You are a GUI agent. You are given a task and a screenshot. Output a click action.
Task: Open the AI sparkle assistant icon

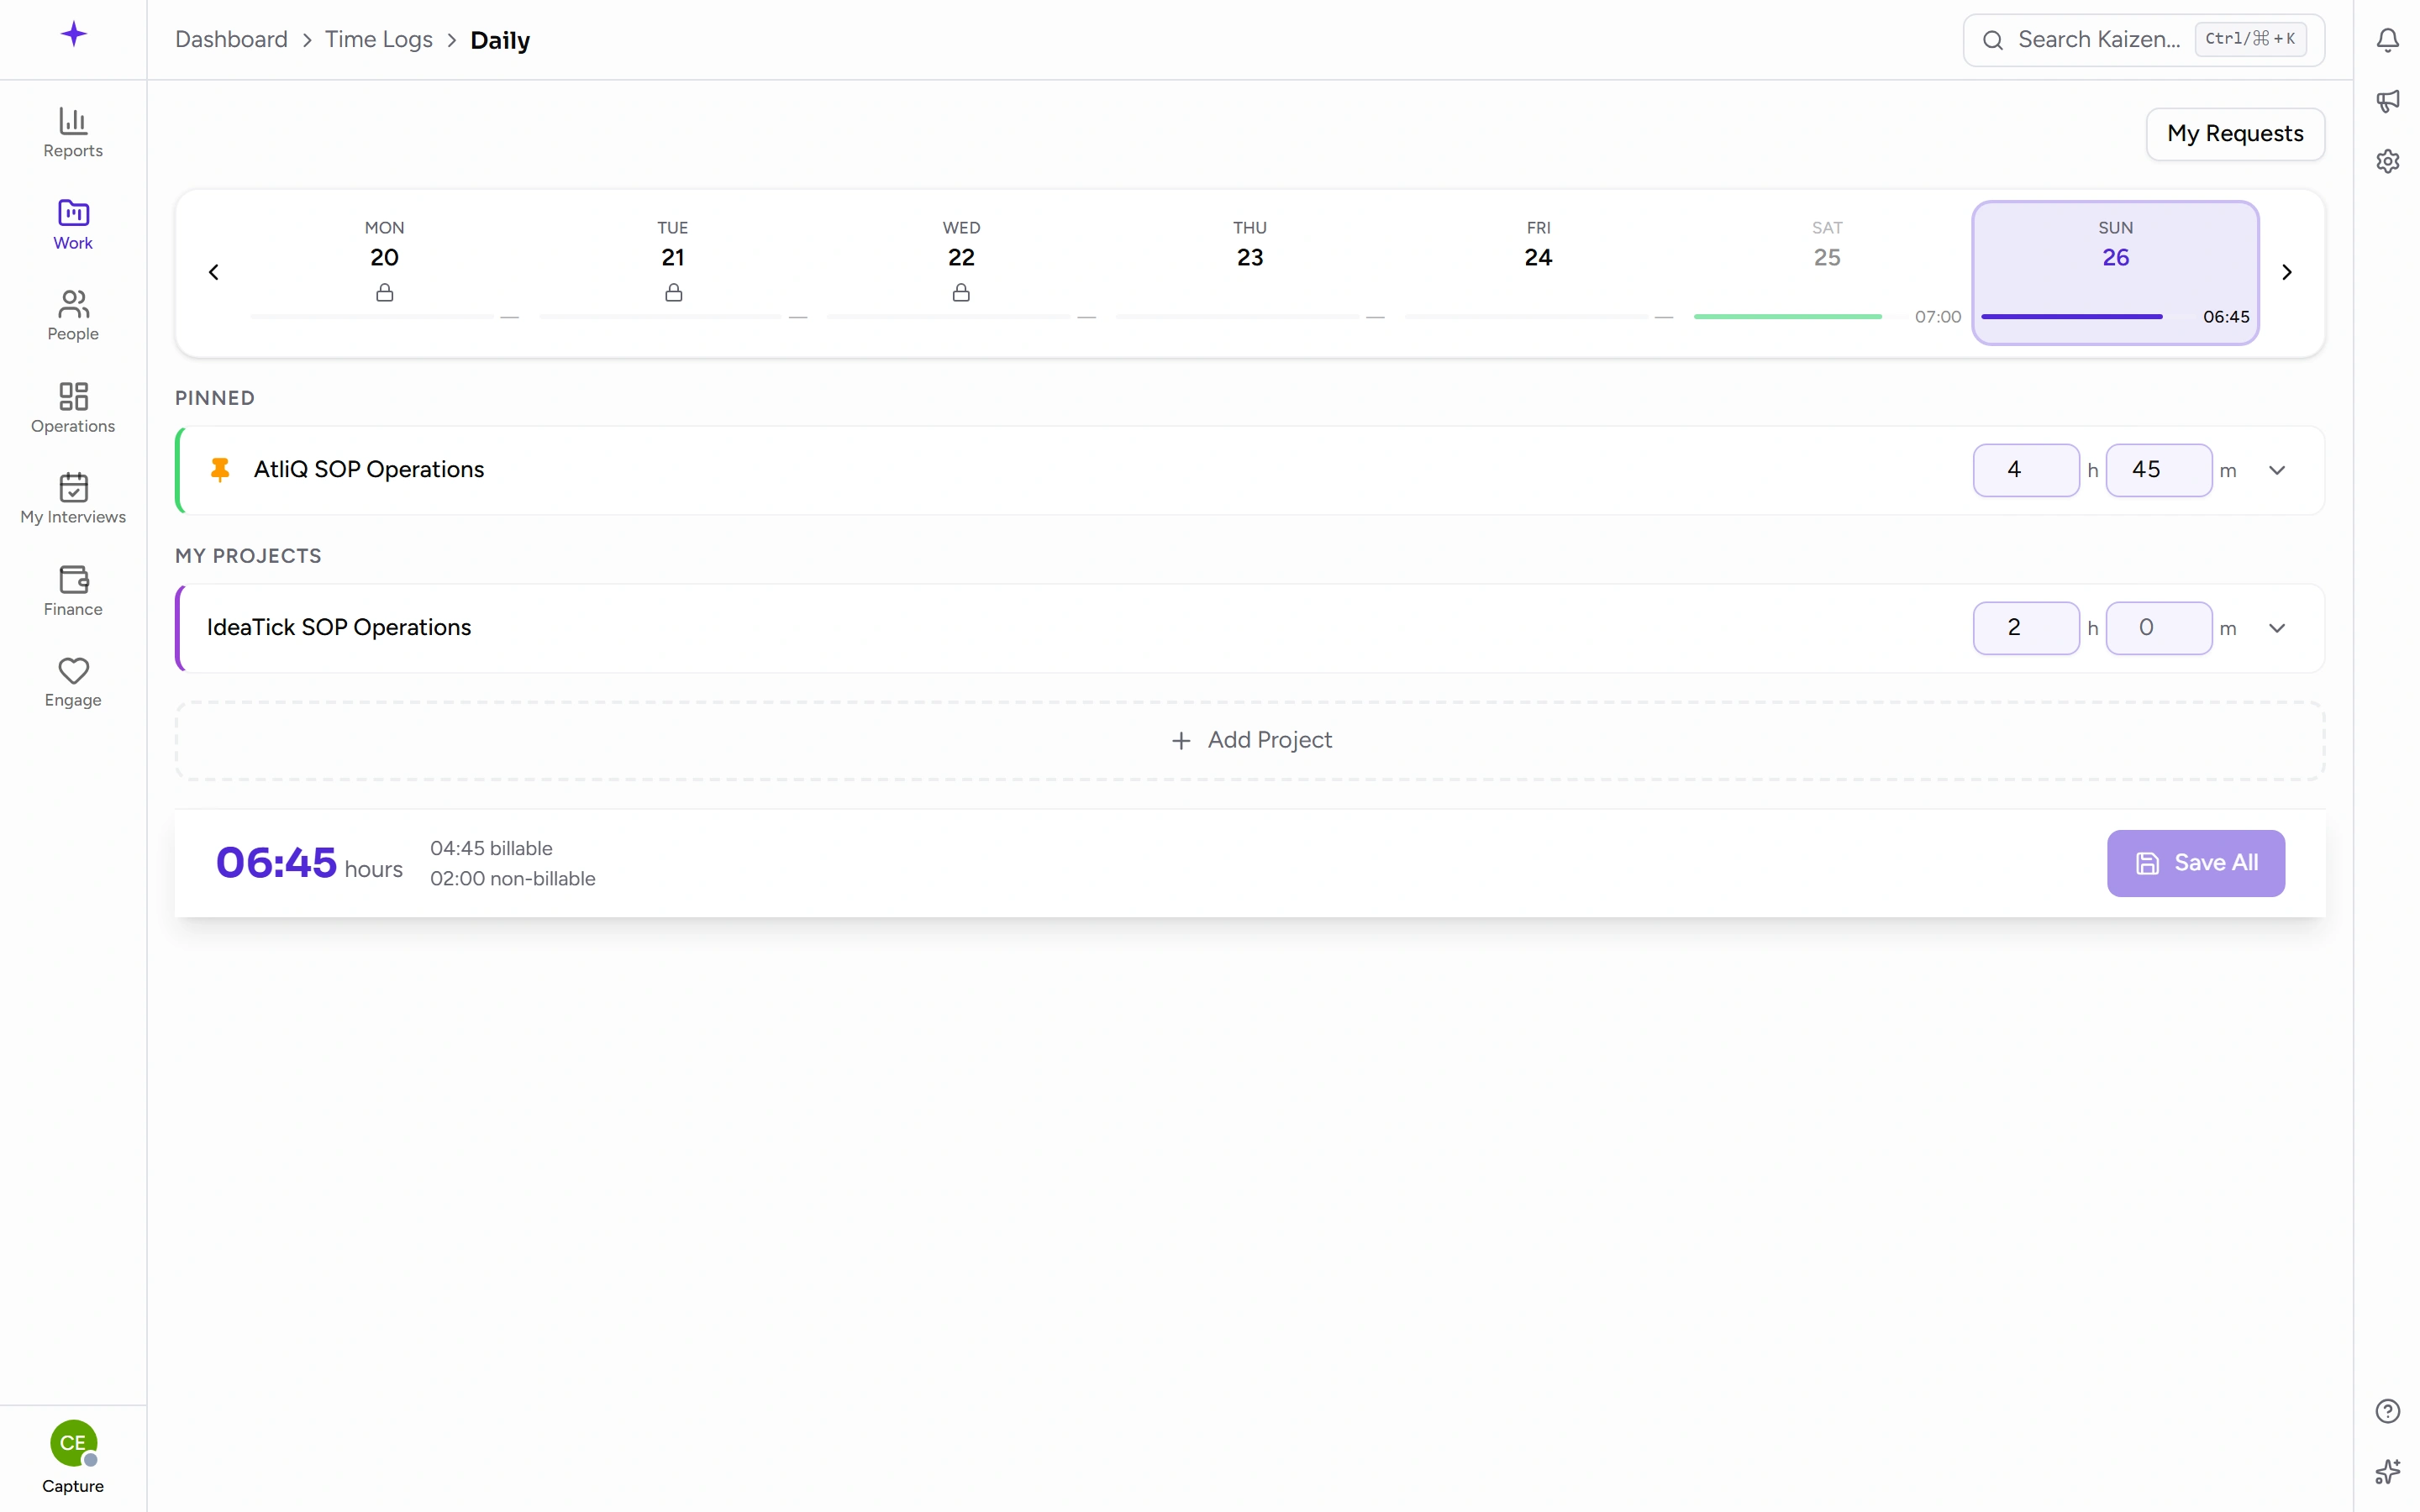coord(2387,1471)
